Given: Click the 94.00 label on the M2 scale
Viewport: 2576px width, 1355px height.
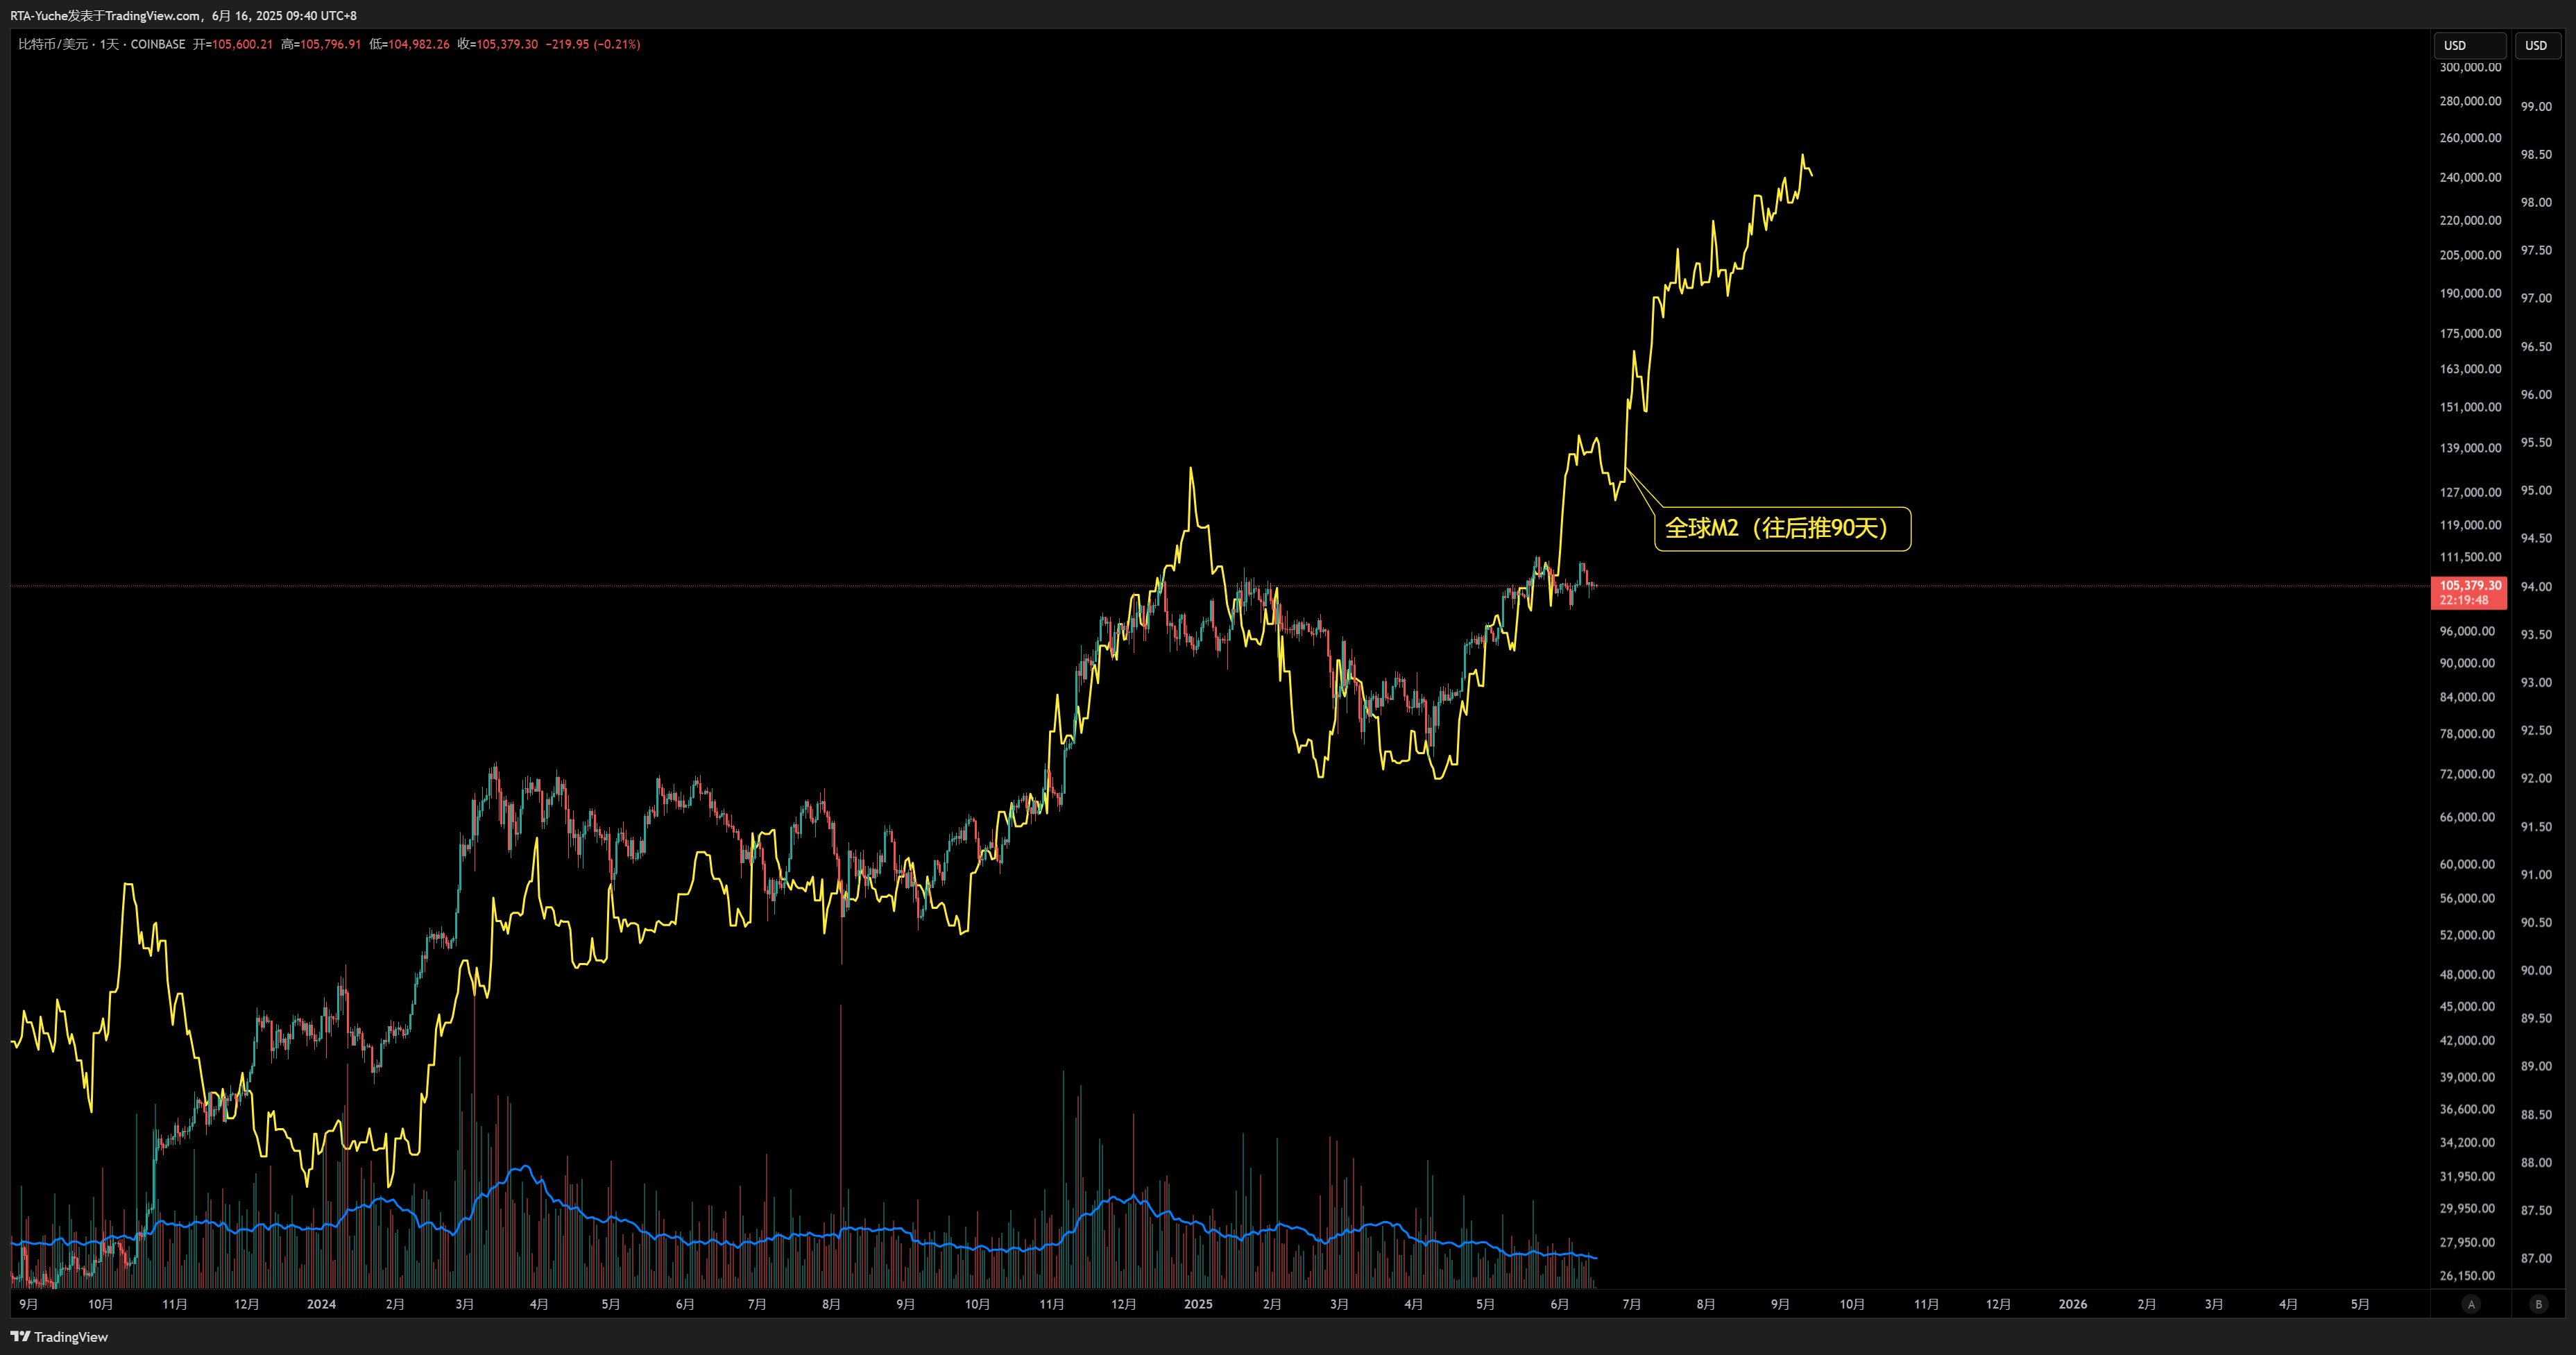Looking at the screenshot, I should [x=2536, y=587].
